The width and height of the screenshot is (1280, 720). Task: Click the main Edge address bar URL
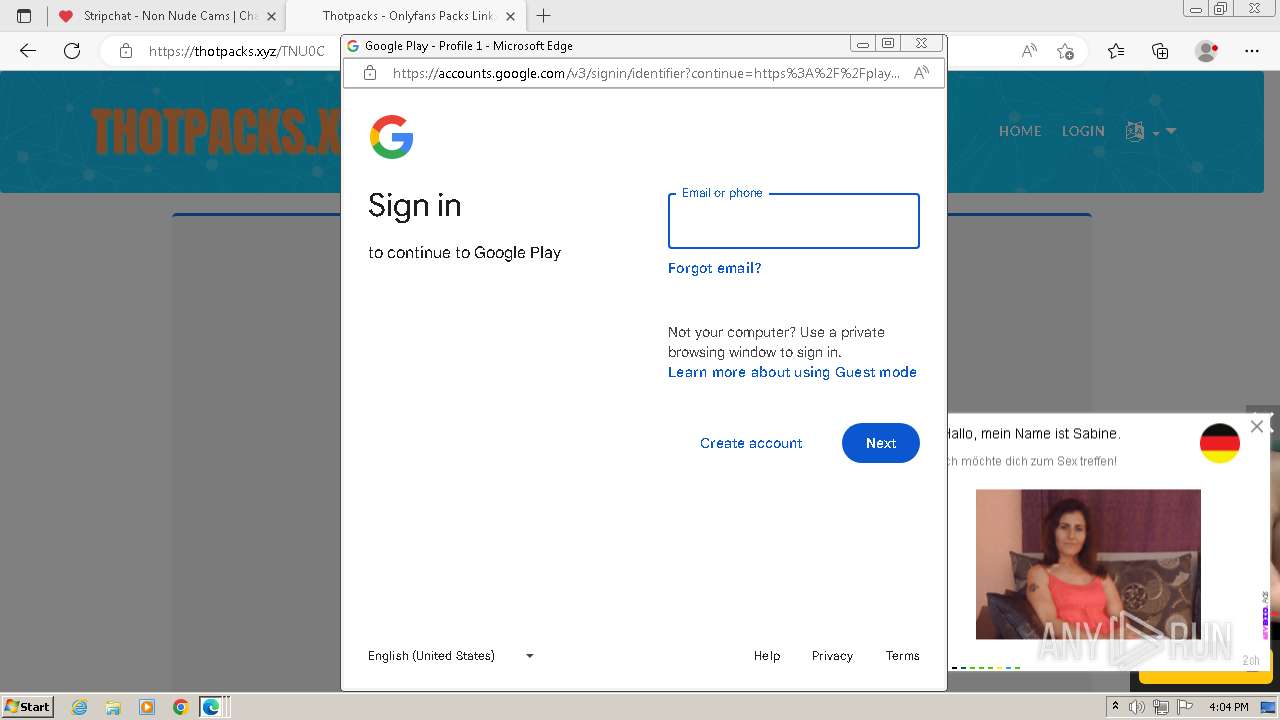coord(237,51)
